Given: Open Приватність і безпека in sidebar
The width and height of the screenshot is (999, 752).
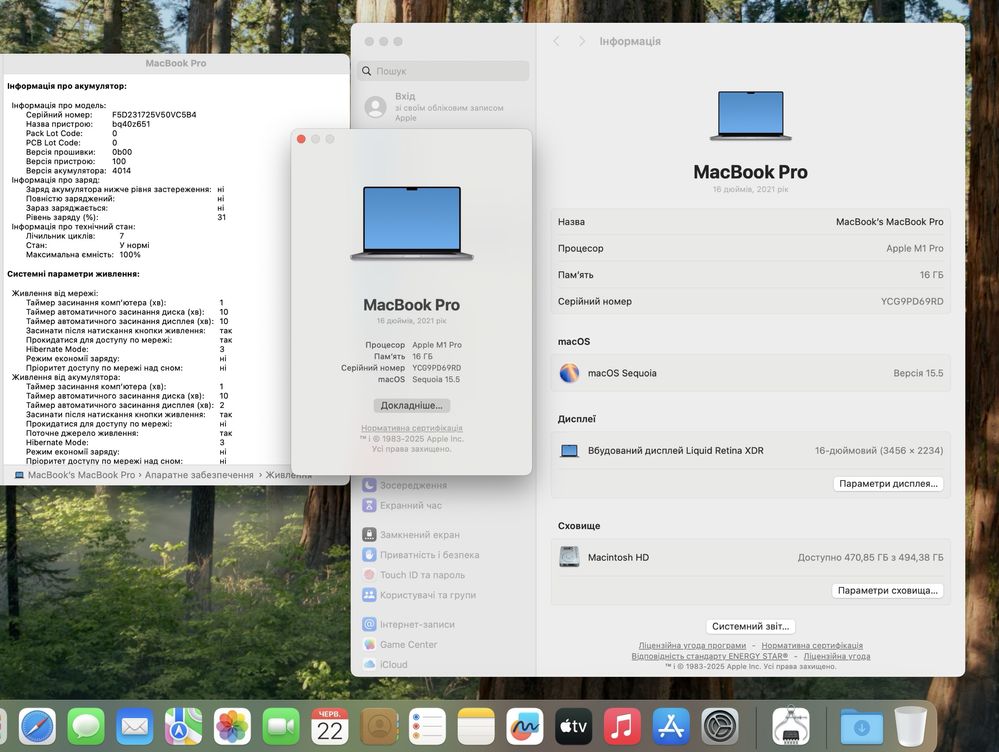Looking at the screenshot, I should click(x=420, y=555).
